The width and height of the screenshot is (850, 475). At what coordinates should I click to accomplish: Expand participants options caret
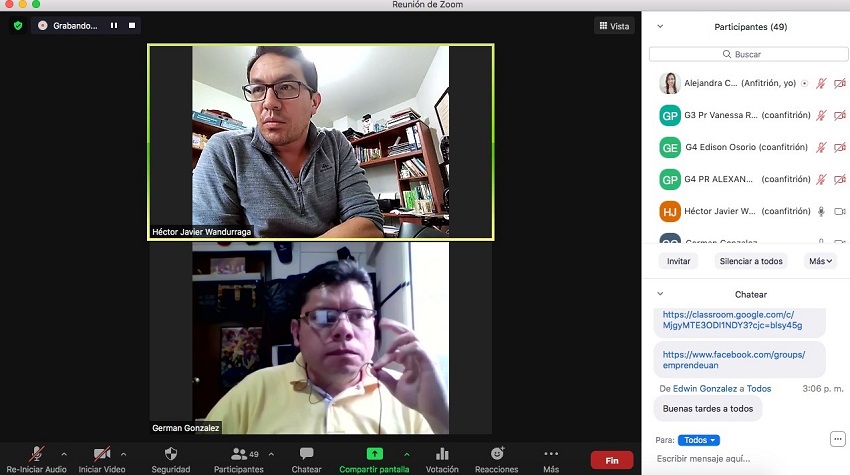271,454
